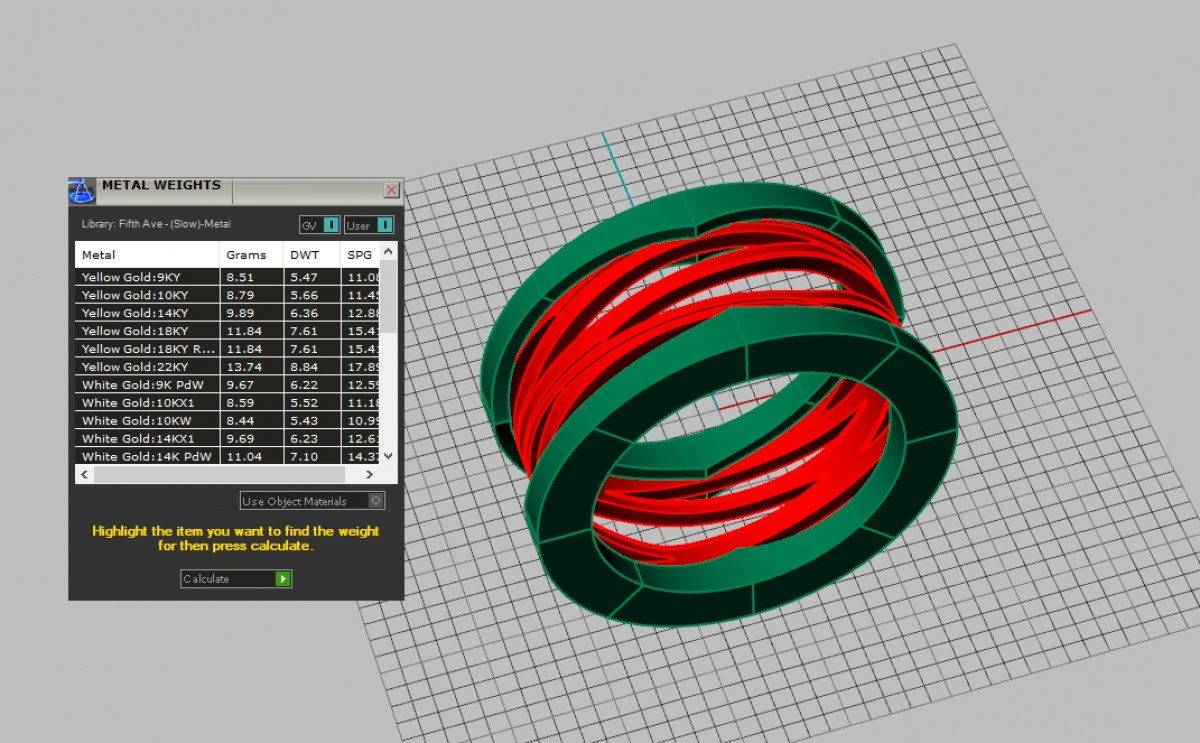The image size is (1200, 743).
Task: Pick the White Gold:14K PdW entry
Action: [x=146, y=457]
